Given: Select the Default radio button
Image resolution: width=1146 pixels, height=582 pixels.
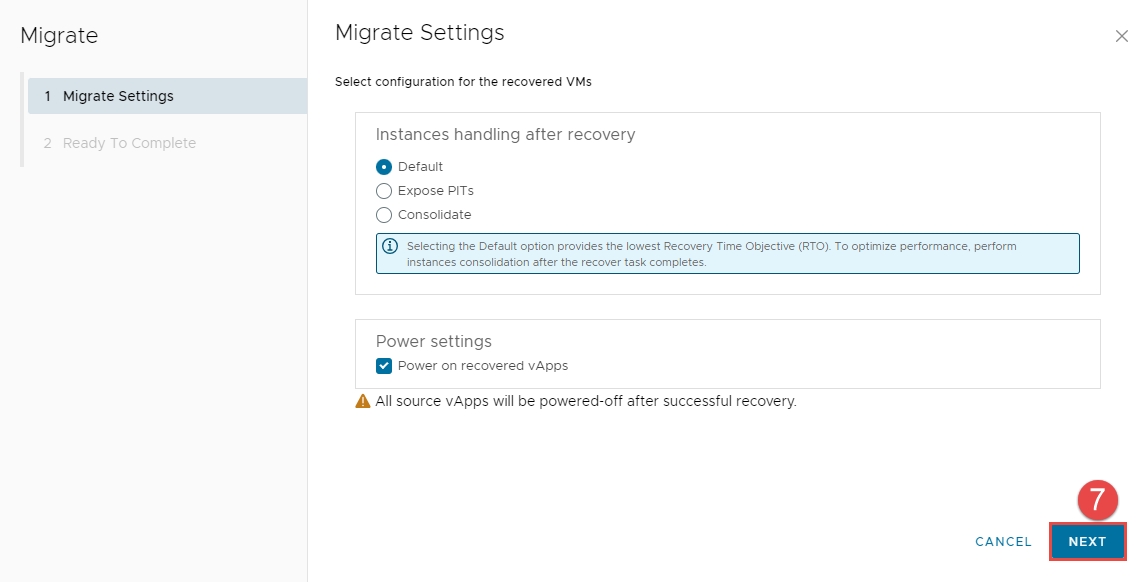Looking at the screenshot, I should tap(384, 167).
